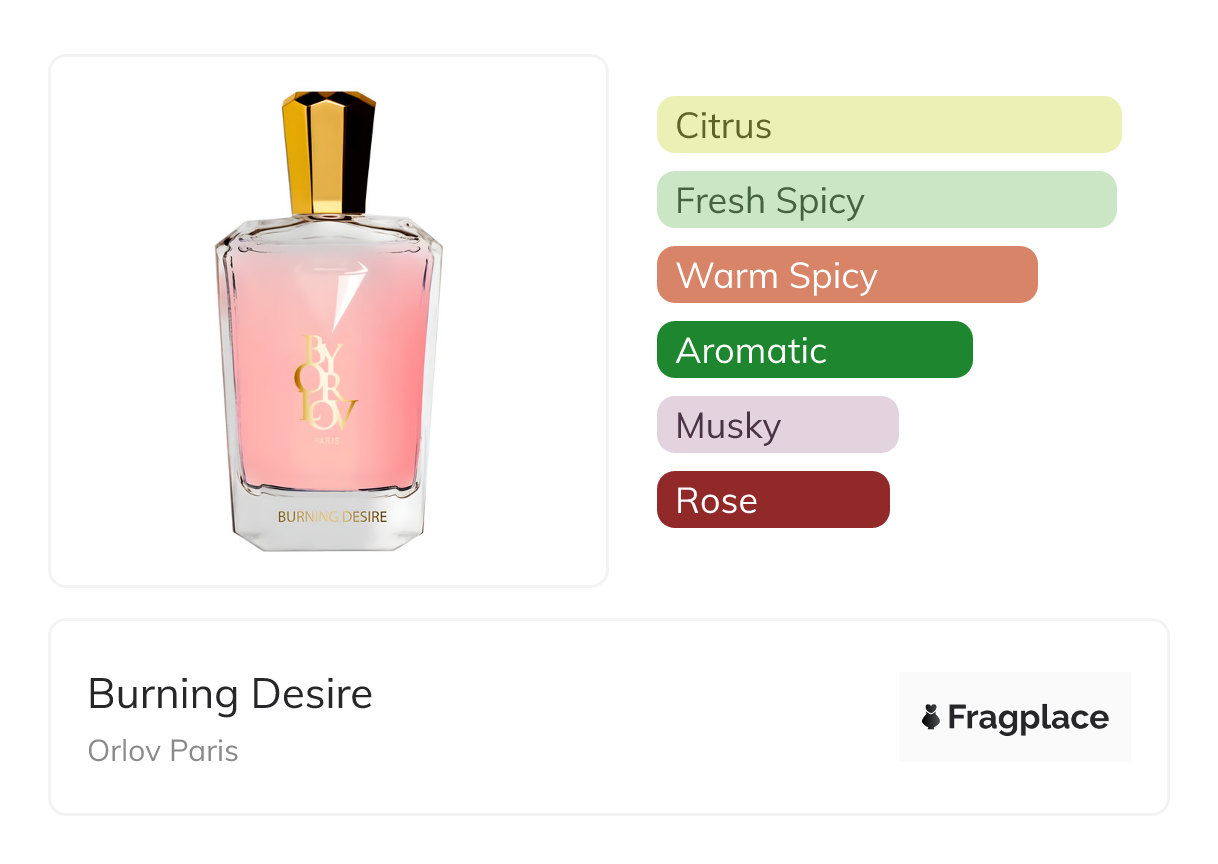Click the Fragplace badge background
The image size is (1218, 864).
click(x=1015, y=717)
